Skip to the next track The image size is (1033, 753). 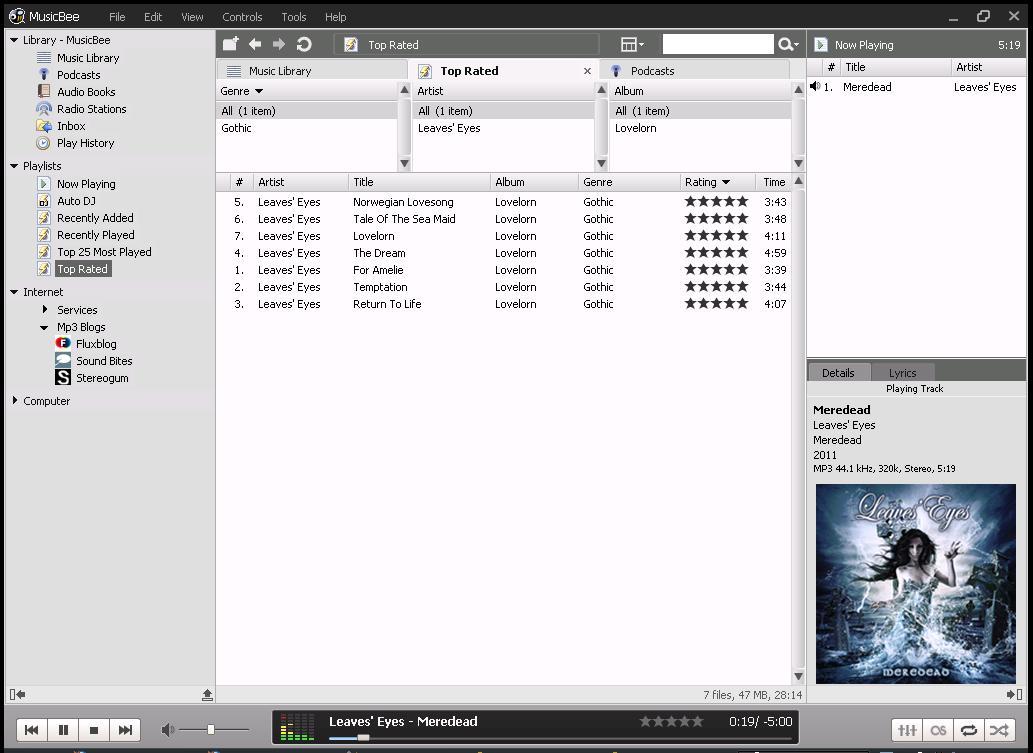125,729
